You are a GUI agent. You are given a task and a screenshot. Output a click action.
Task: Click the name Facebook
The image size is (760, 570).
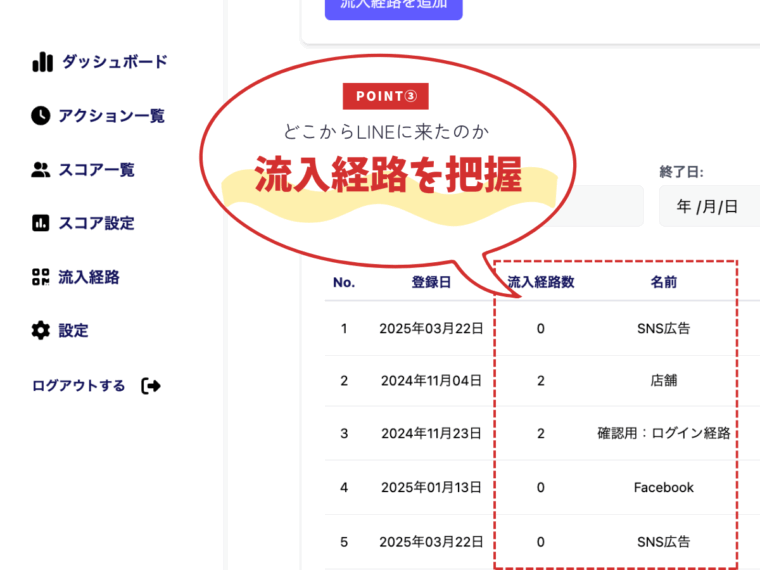(x=664, y=488)
